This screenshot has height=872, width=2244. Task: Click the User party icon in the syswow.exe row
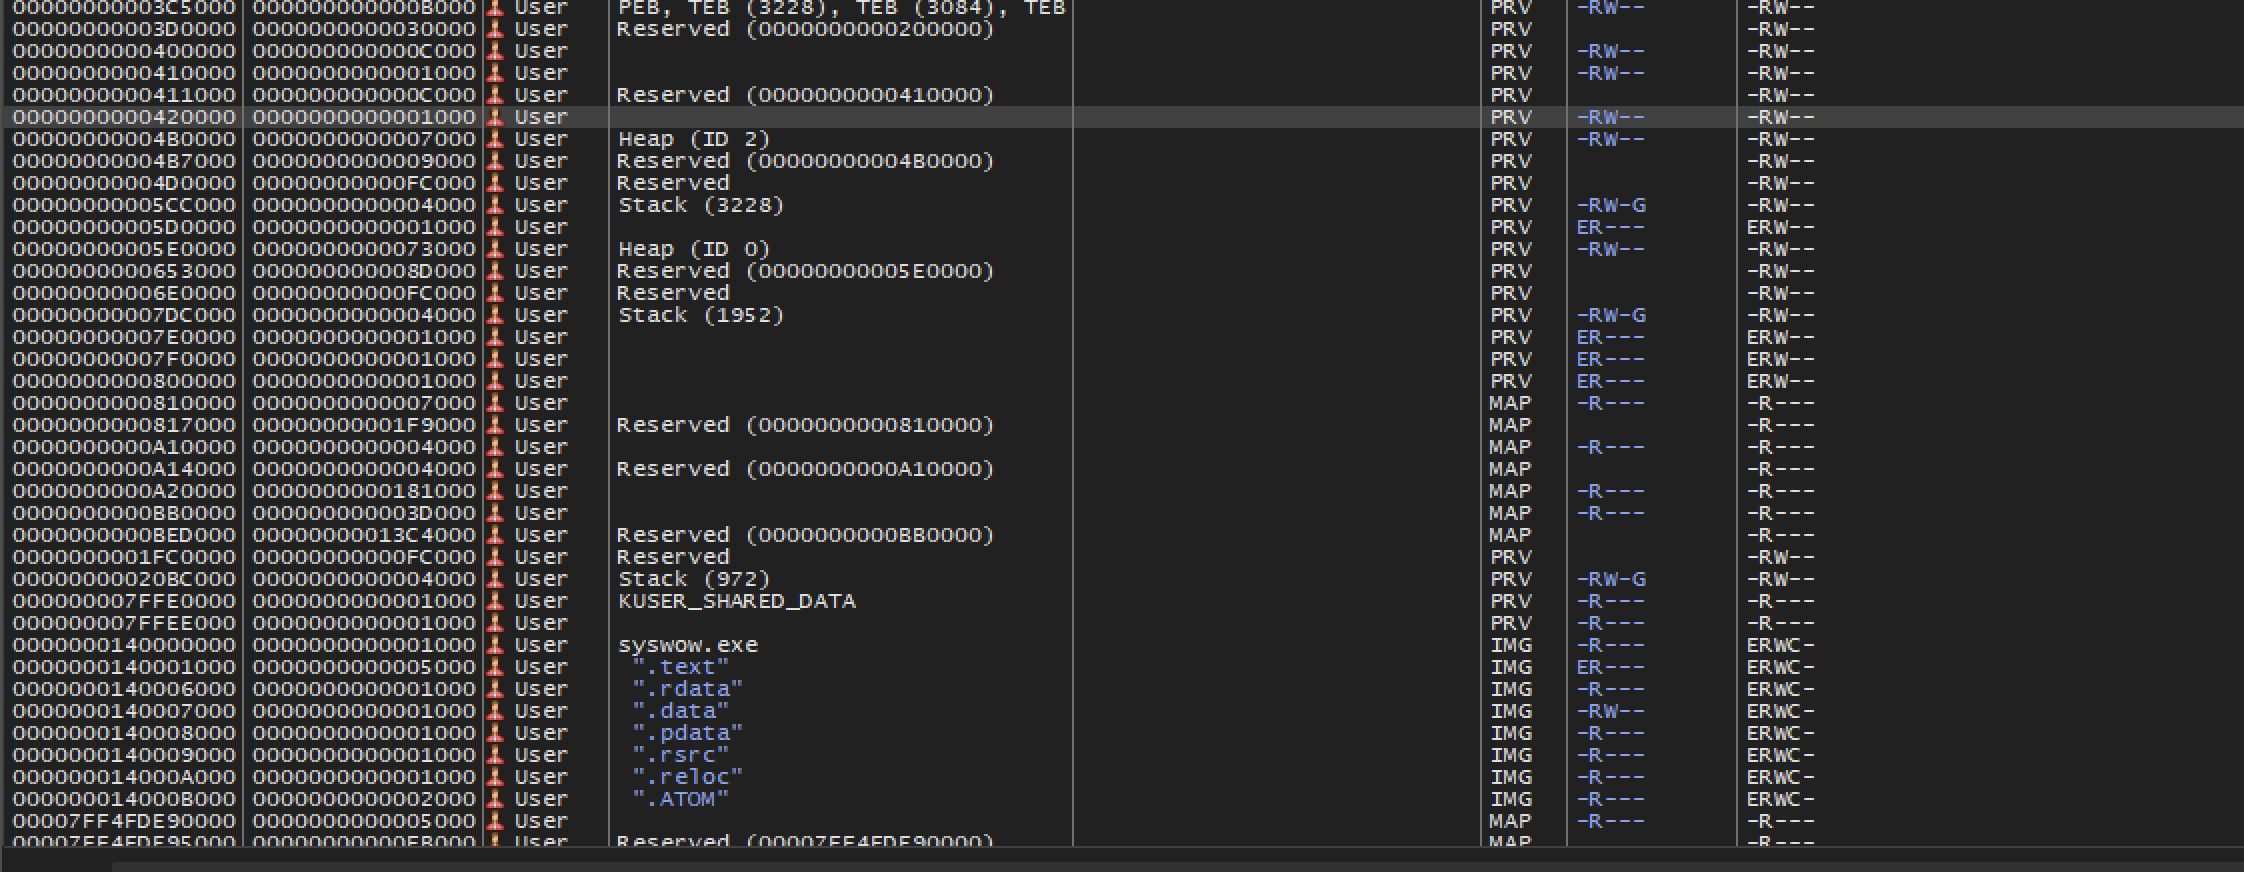point(494,645)
